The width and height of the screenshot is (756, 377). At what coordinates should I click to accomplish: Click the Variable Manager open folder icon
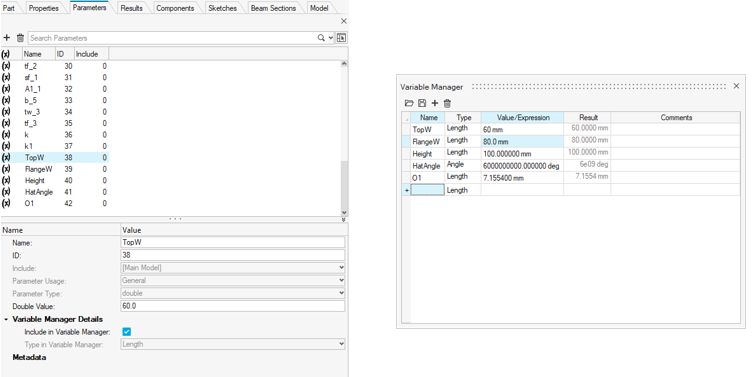pyautogui.click(x=409, y=103)
